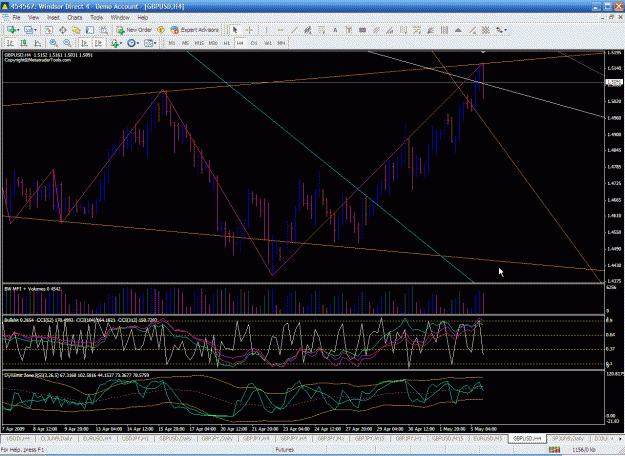Screen dimensions: 625x456
Task: Select the D1 timeframe button
Action: (254, 43)
